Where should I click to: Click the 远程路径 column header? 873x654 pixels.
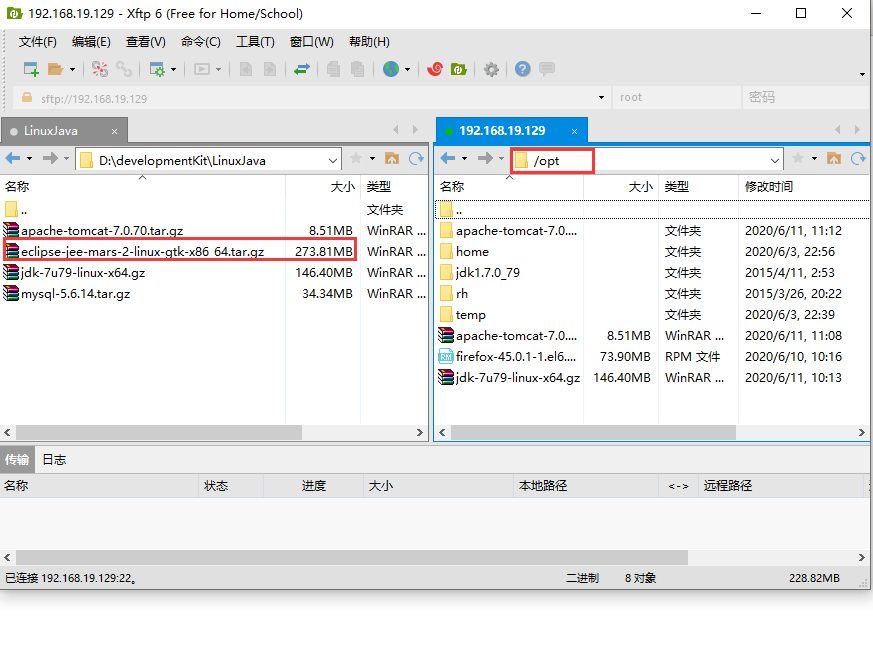tap(781, 485)
